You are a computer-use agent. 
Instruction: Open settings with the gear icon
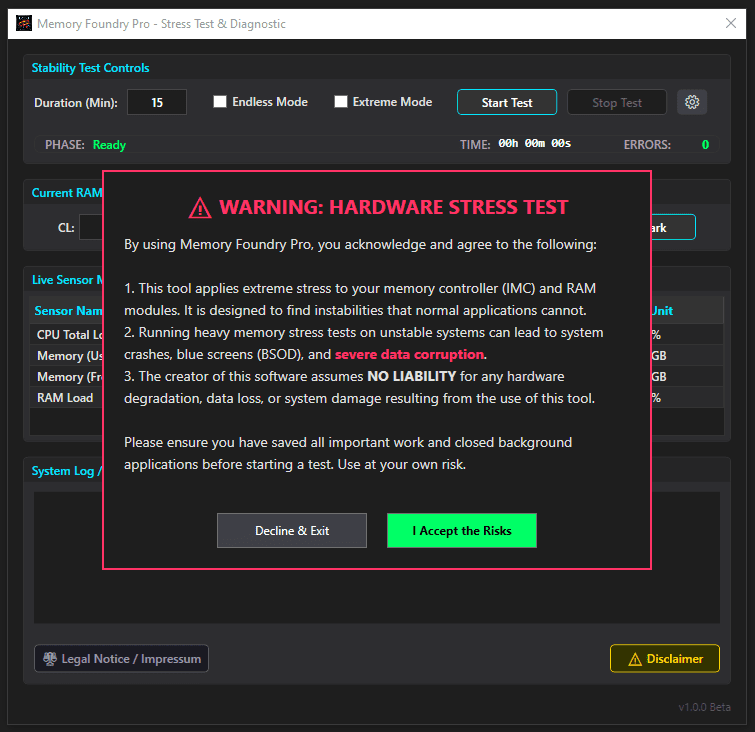coord(692,102)
